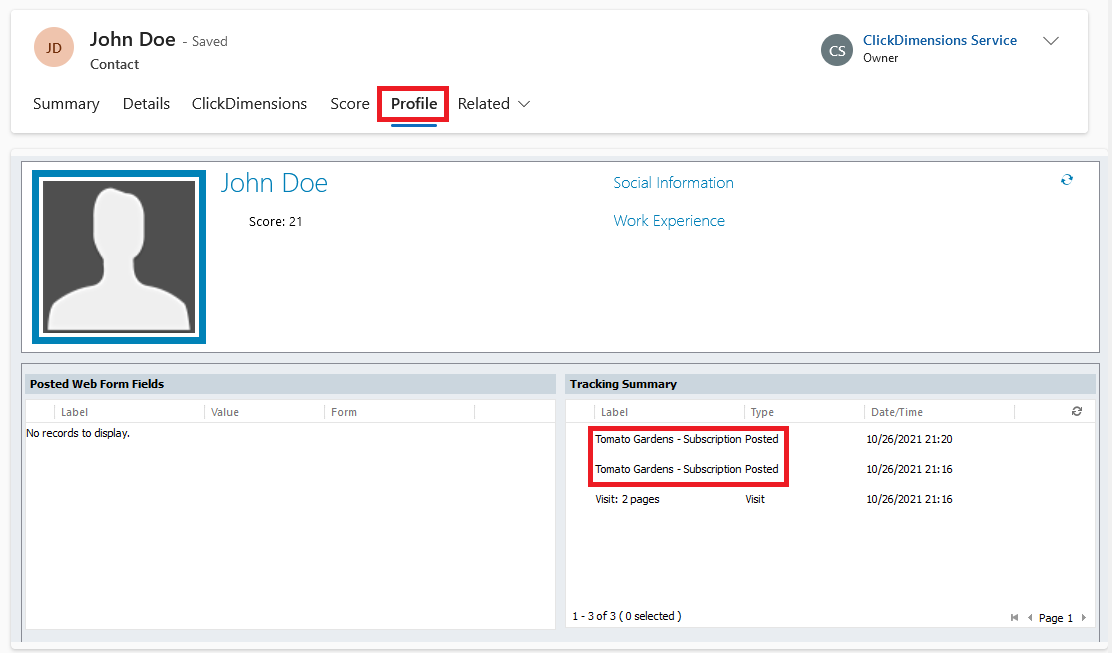Click the 'No records to display.' message
Screen dimensions: 1112x653
tap(78, 433)
